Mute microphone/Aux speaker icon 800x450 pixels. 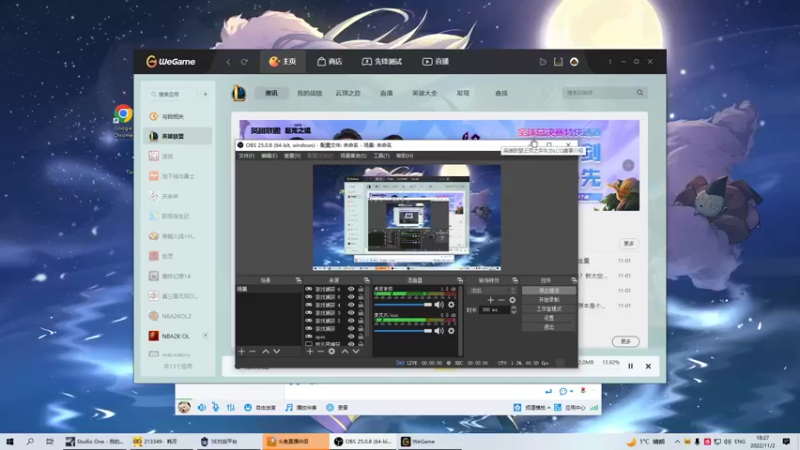pos(439,331)
